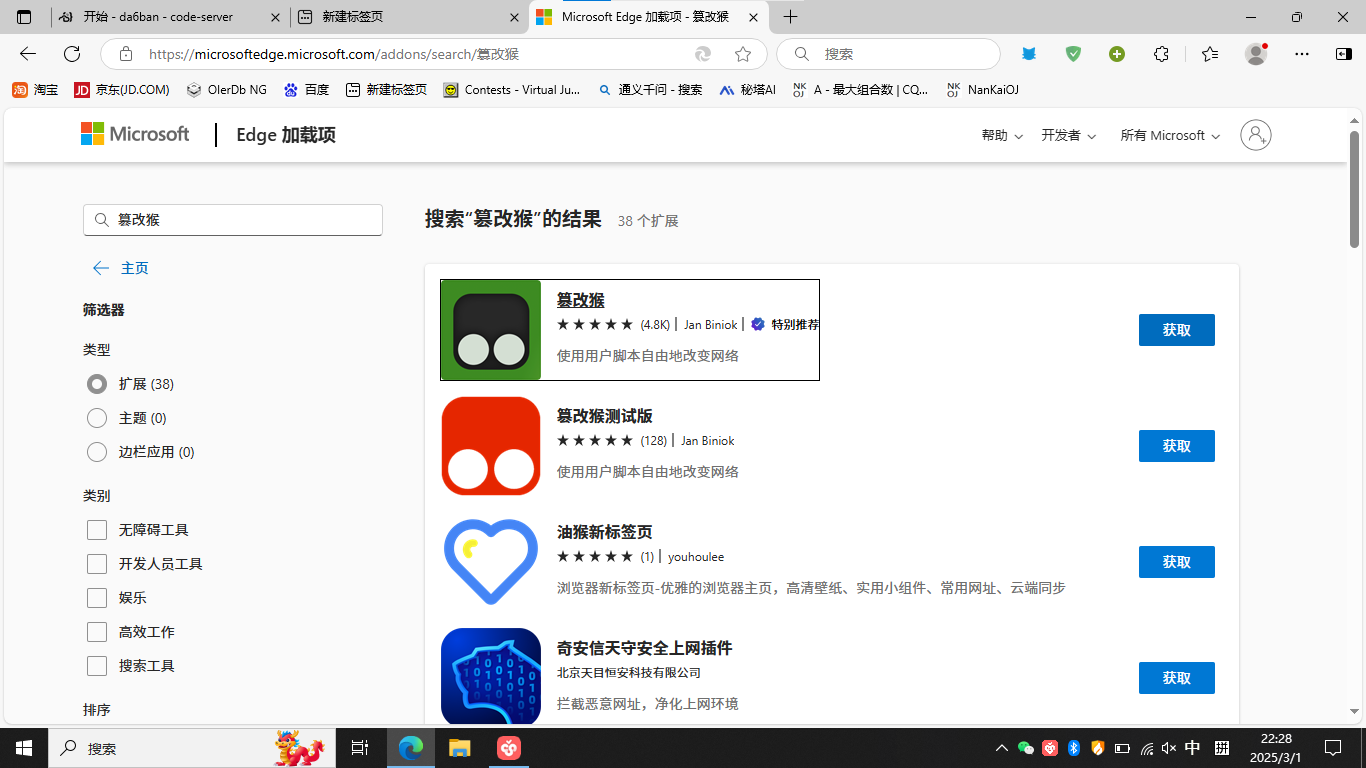Open the 淘宝 bookmark

[x=35, y=90]
